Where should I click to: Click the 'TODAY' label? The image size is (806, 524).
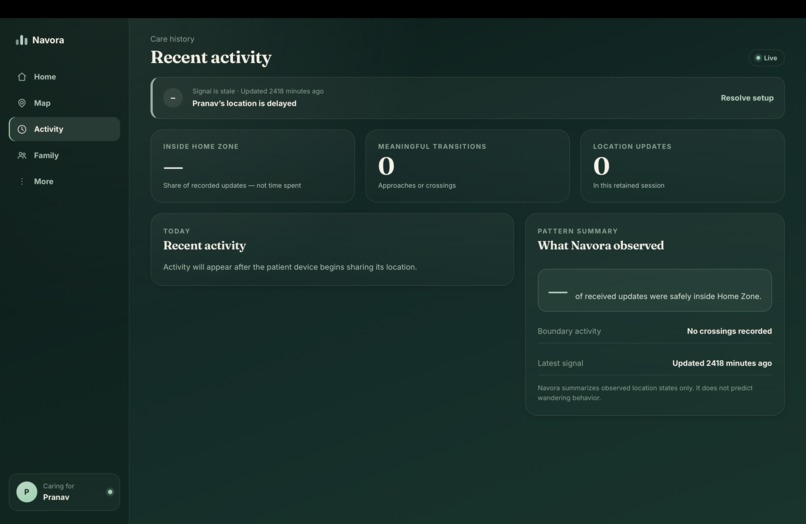[176, 231]
